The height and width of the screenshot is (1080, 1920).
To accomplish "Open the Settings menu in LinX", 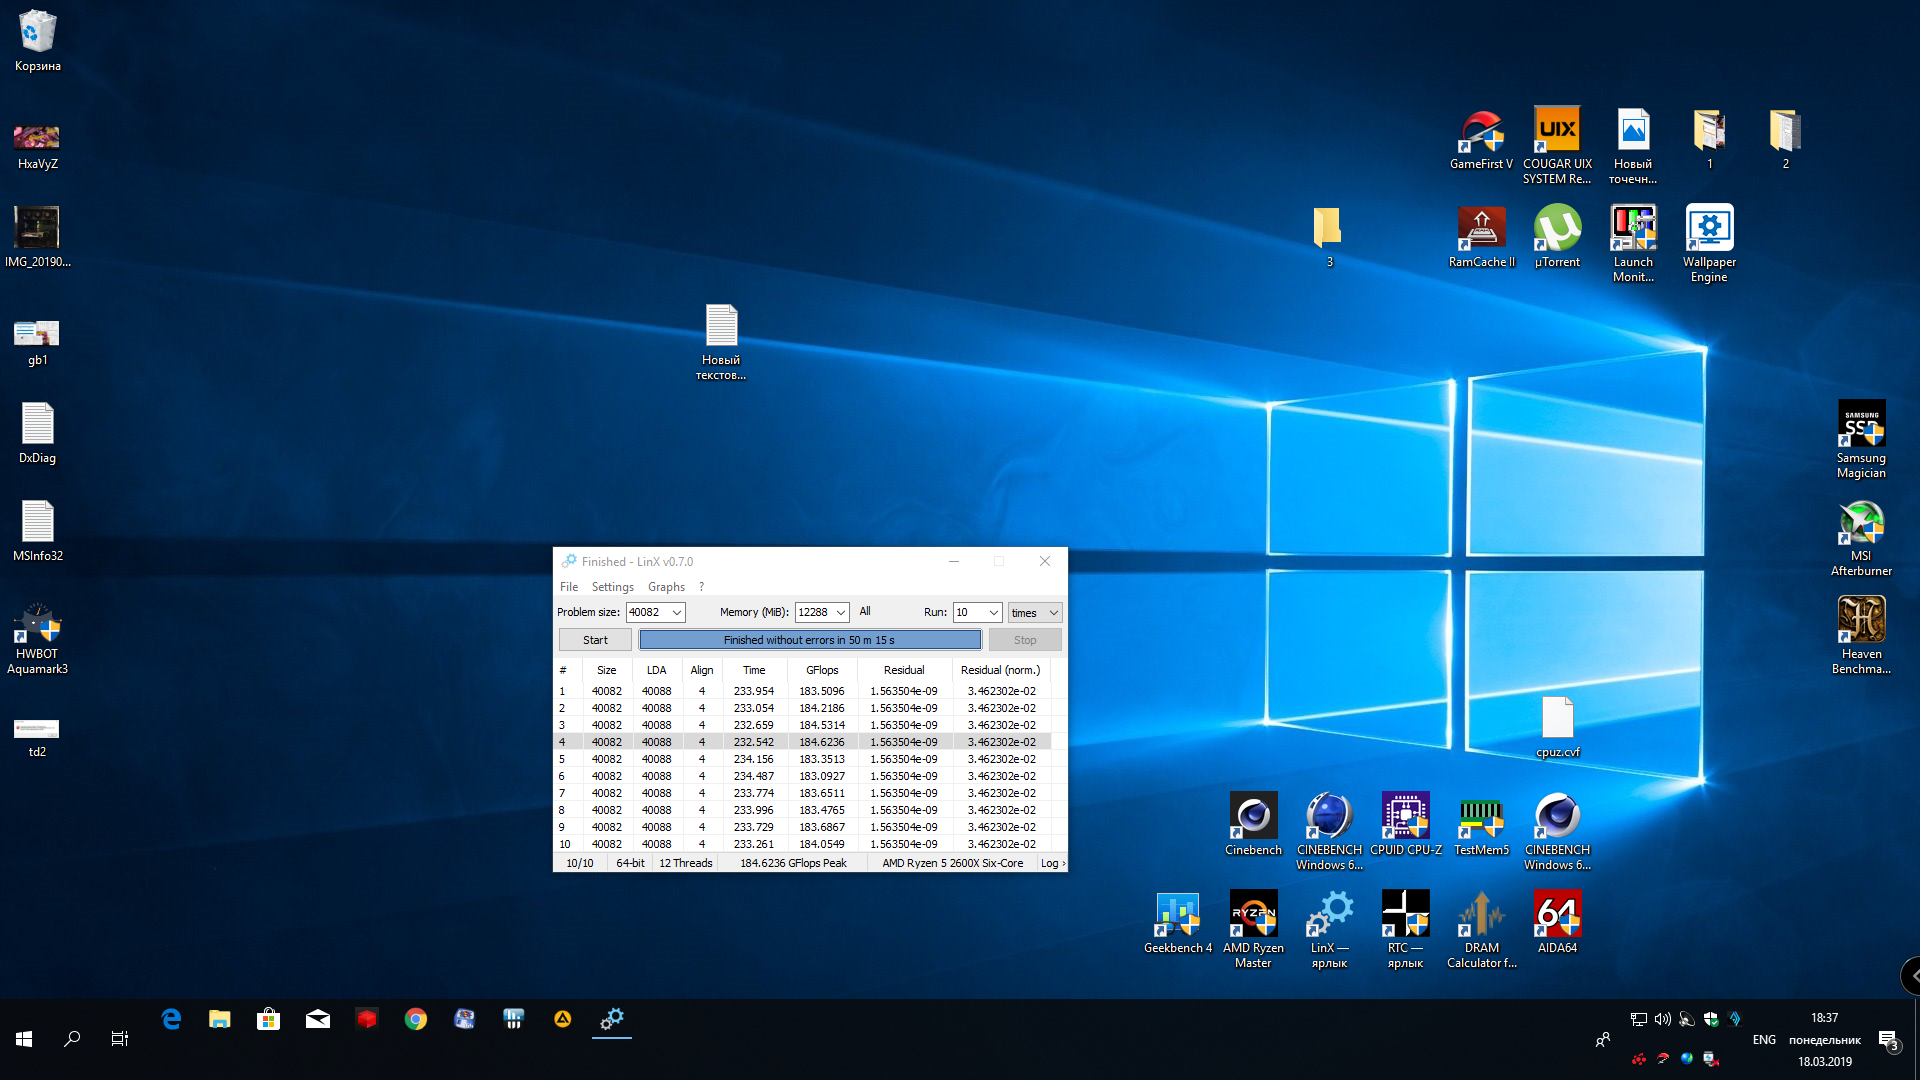I will click(x=612, y=587).
